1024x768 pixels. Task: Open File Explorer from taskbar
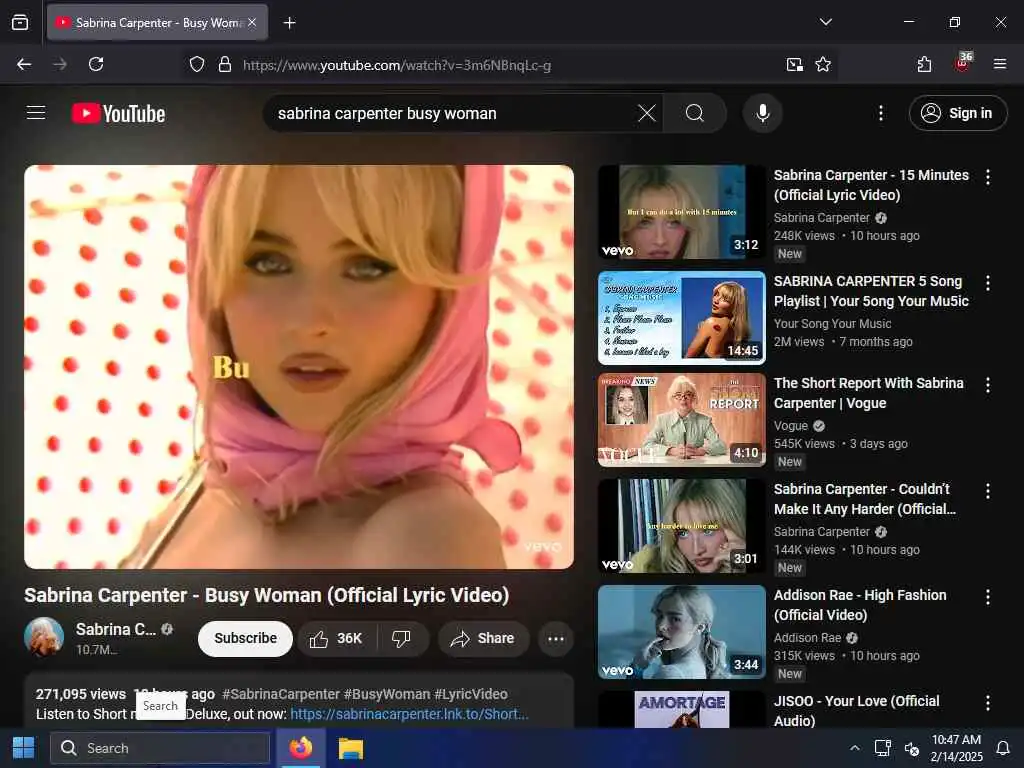click(x=351, y=748)
